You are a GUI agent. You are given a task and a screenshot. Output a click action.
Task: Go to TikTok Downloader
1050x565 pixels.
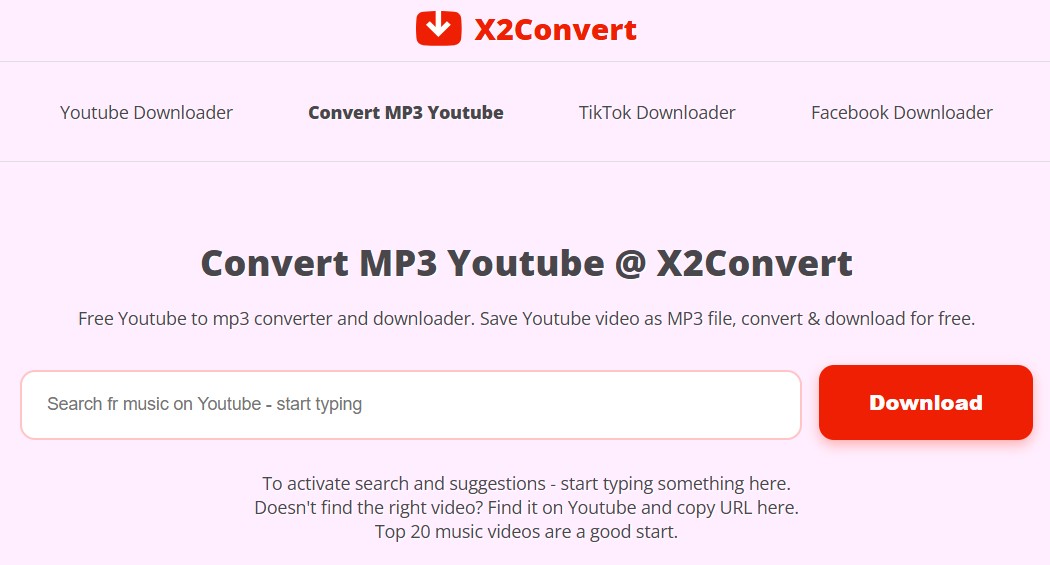(657, 112)
